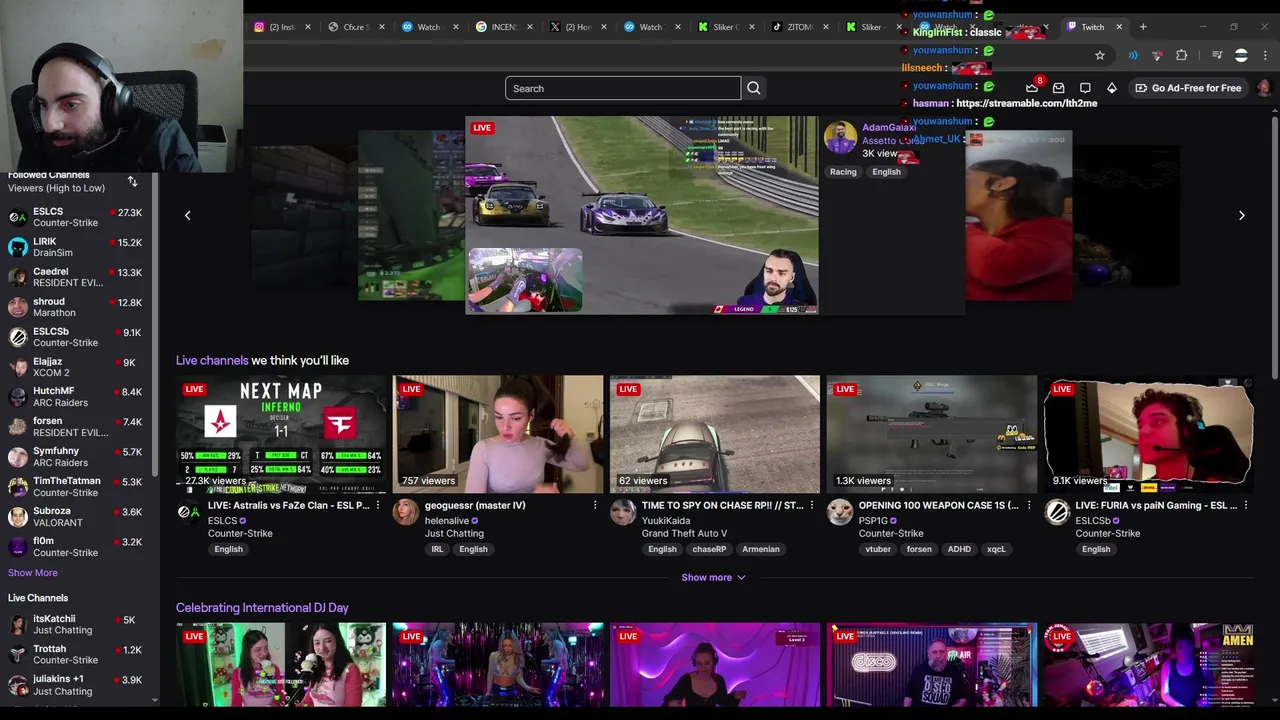The height and width of the screenshot is (720, 1280).
Task: Bookmark this page with the star icon
Action: [1100, 55]
